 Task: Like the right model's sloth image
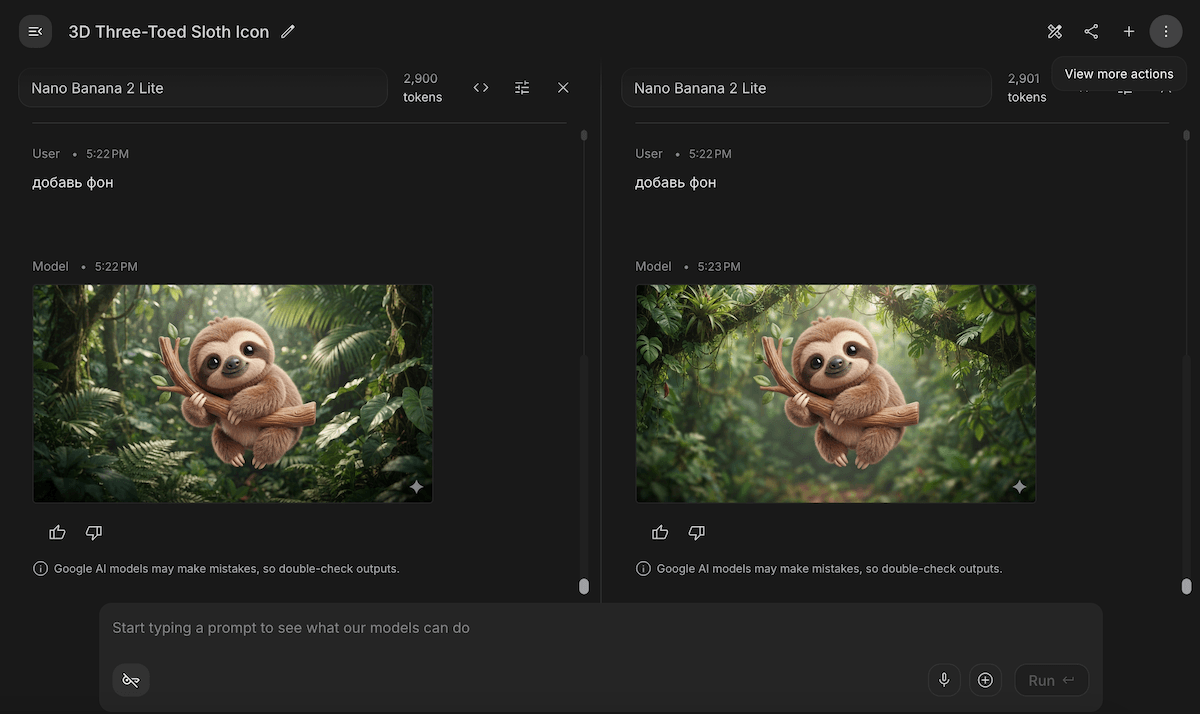(x=660, y=533)
